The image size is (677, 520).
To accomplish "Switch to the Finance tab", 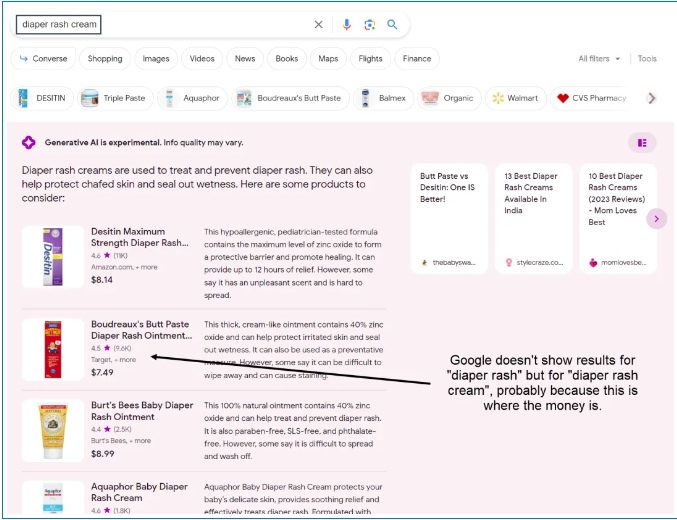I will 417,59.
